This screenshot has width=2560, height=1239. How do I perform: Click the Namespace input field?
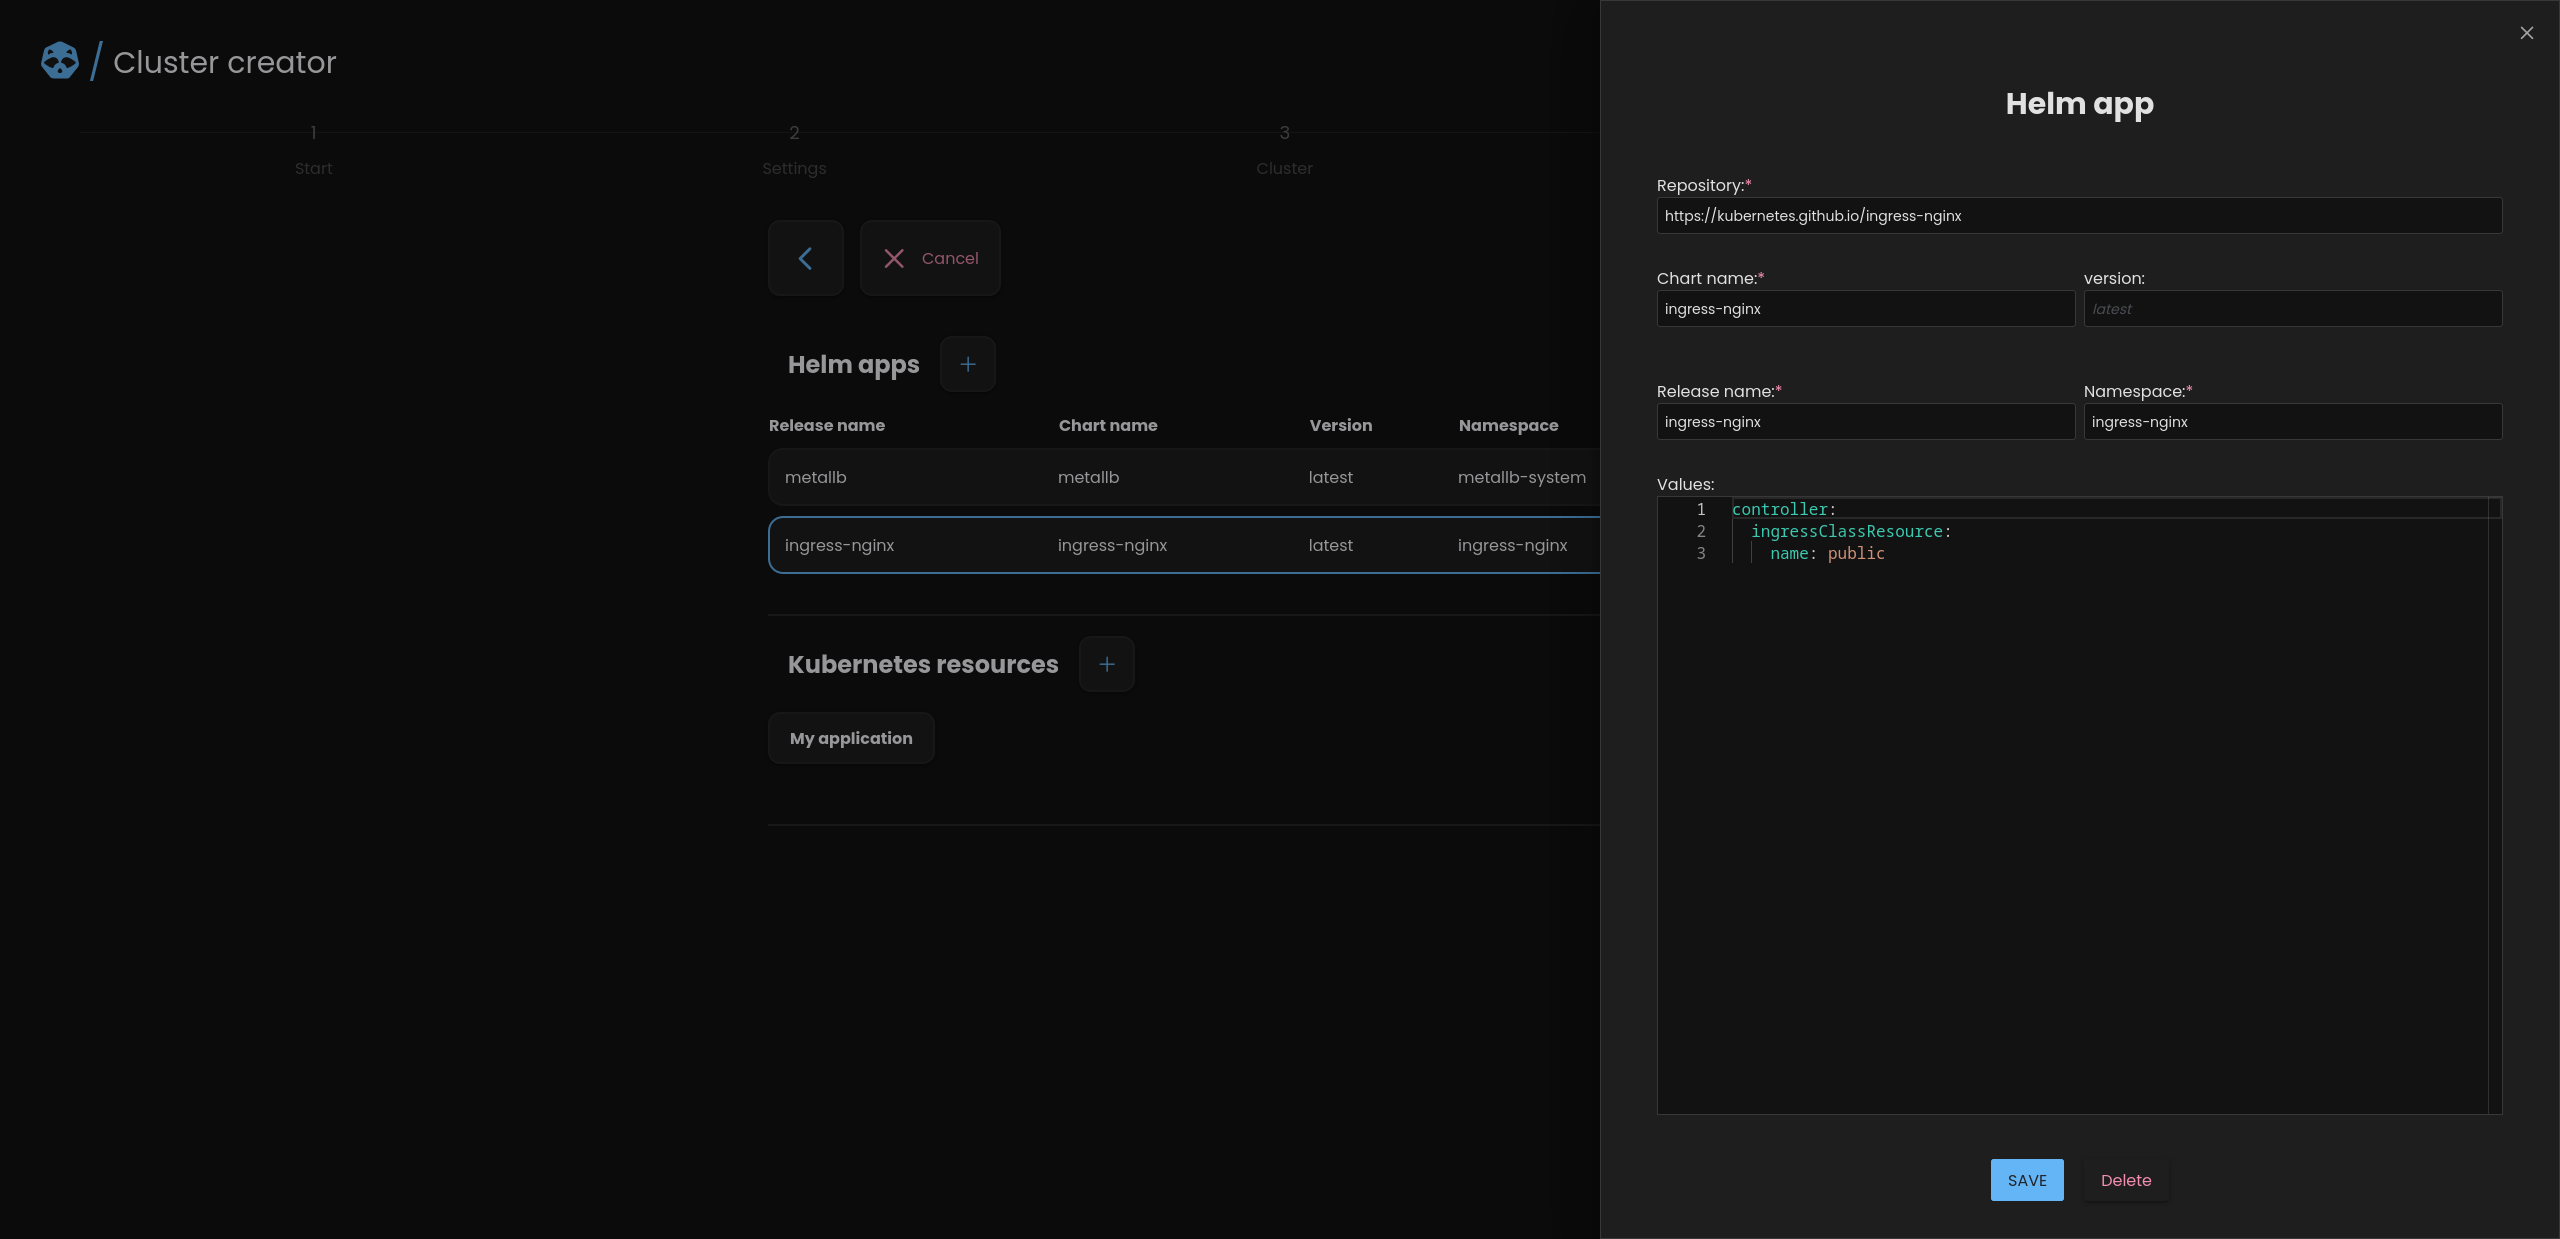point(2291,422)
